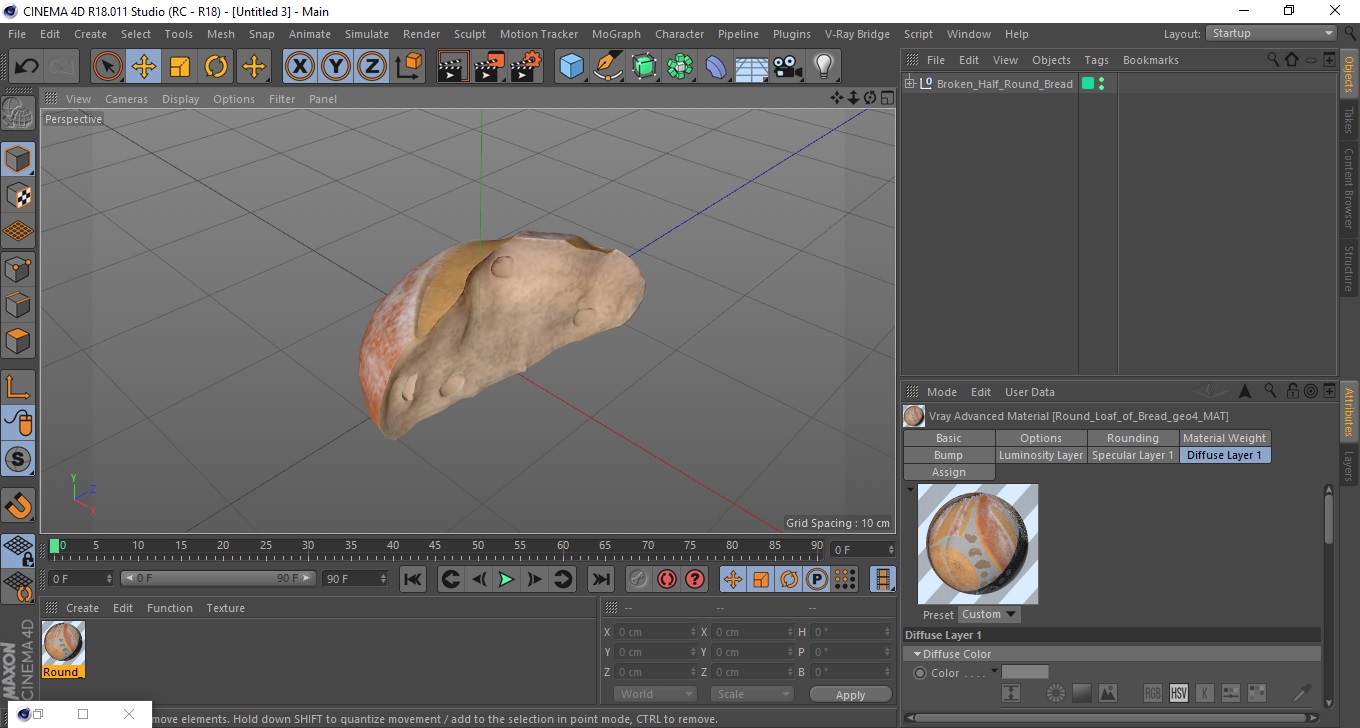Toggle visibility dots of Broken_Half_Round_Bread
This screenshot has width=1360, height=728.
(1101, 84)
